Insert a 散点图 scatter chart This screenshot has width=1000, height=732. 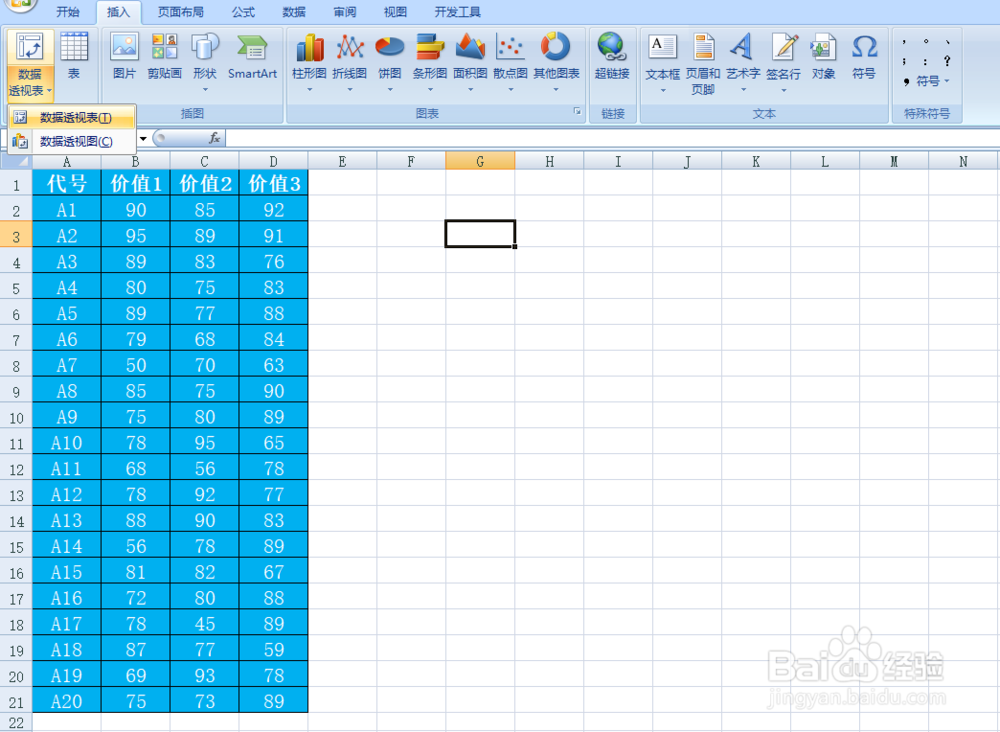510,62
